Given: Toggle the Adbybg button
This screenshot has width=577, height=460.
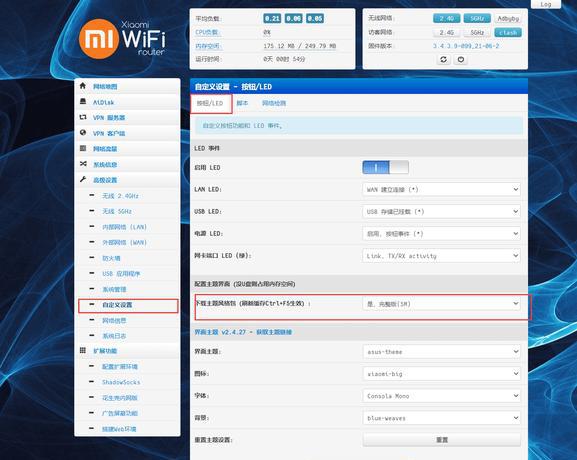Looking at the screenshot, I should point(508,18).
